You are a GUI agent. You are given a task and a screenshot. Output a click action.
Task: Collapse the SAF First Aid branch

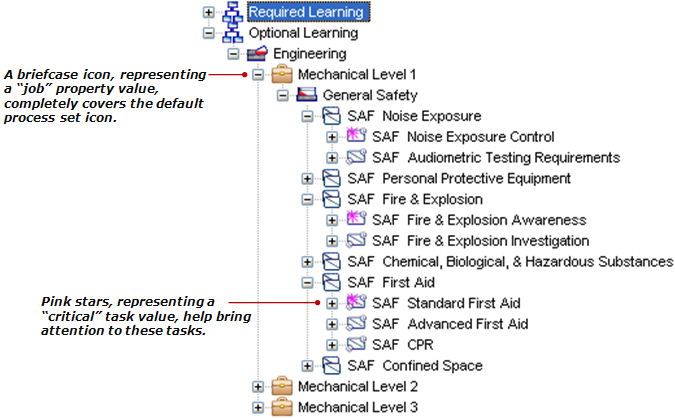click(308, 283)
